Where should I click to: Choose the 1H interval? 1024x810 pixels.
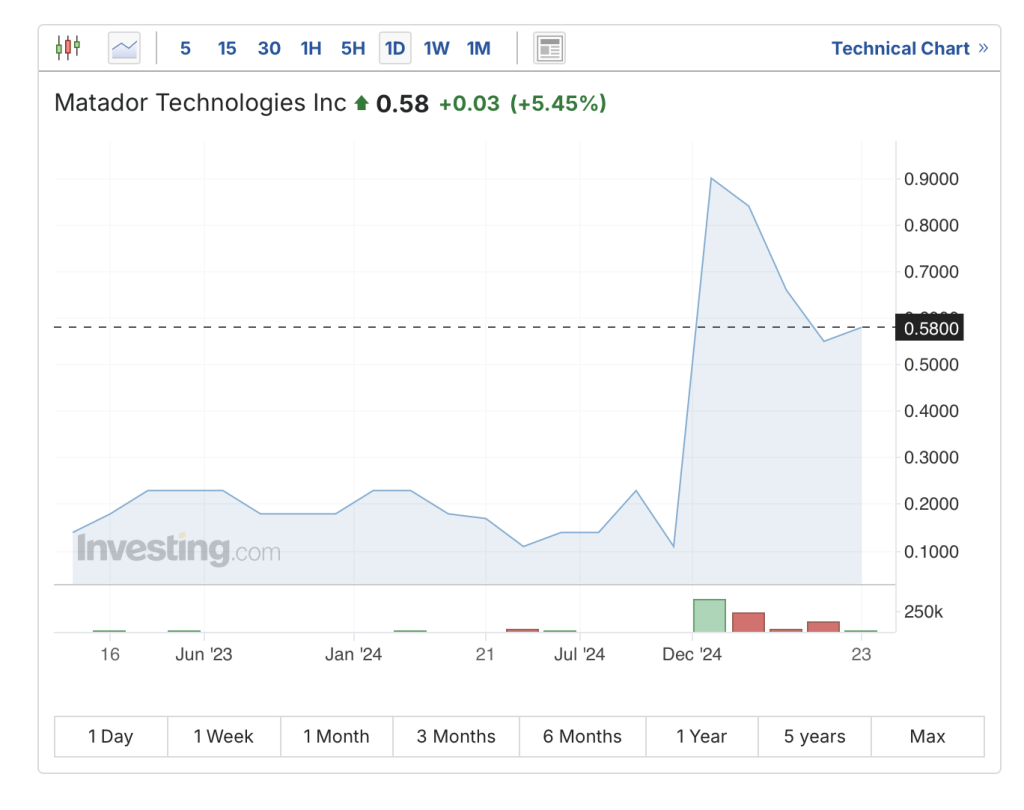[x=311, y=48]
